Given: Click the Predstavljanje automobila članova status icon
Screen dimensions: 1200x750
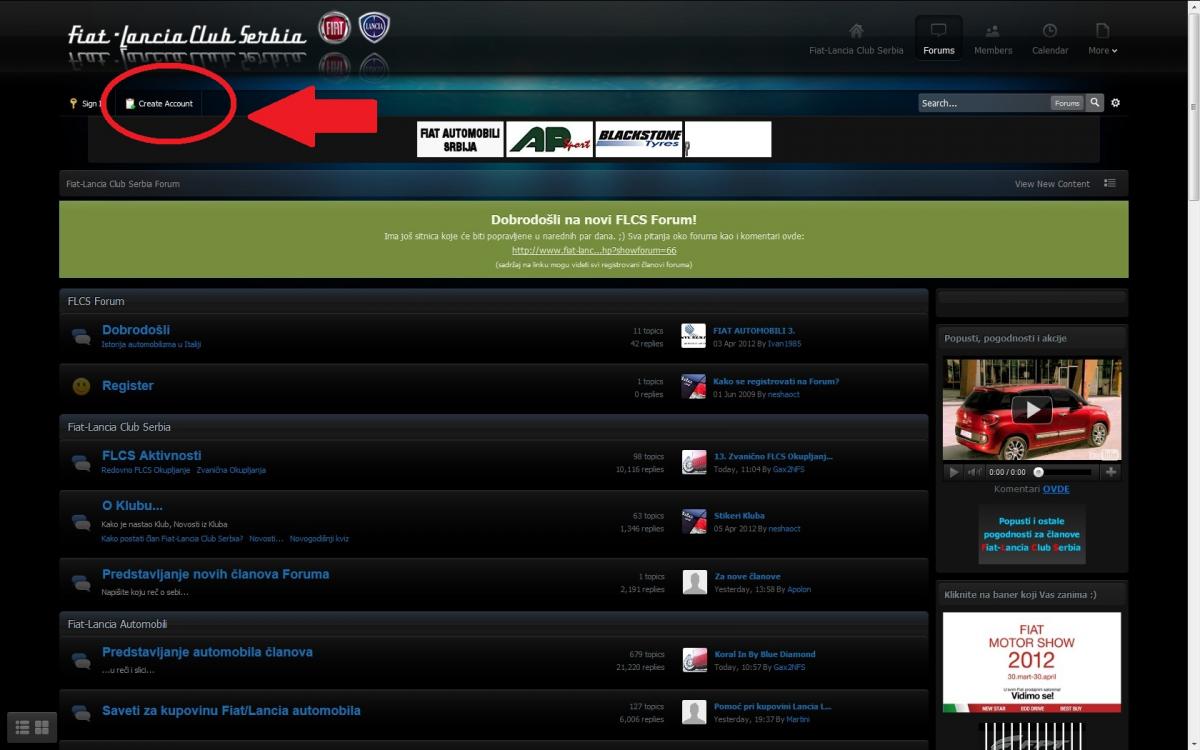Looking at the screenshot, I should 81,660.
